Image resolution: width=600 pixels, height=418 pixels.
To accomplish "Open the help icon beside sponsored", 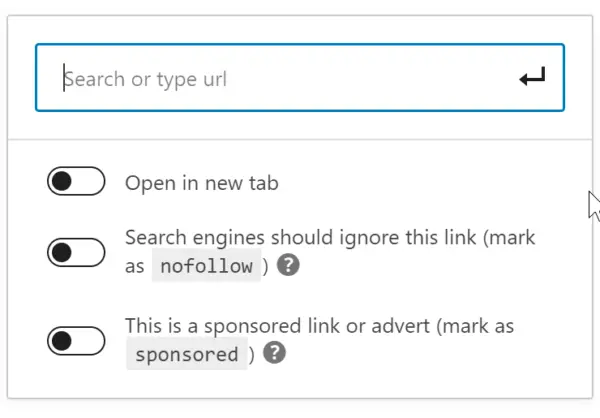I will coord(274,353).
